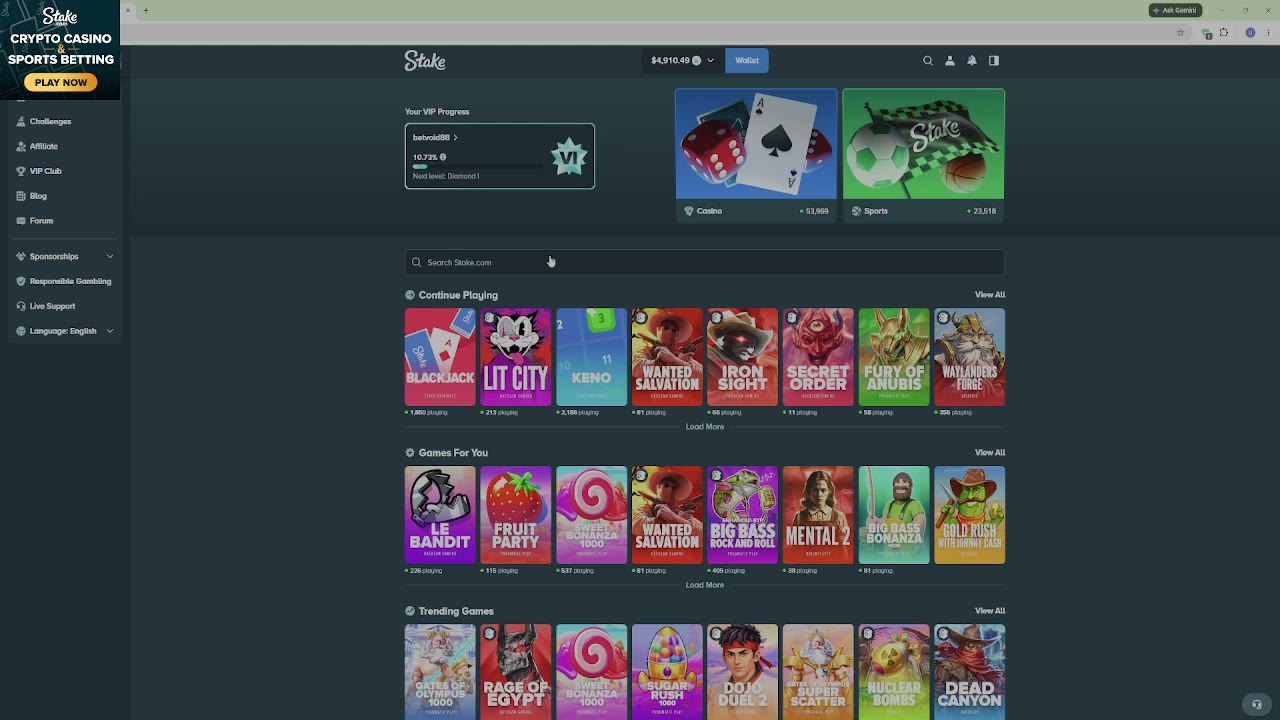Image resolution: width=1280 pixels, height=720 pixels.
Task: Go to the Stake logo home link
Action: pyautogui.click(x=425, y=61)
